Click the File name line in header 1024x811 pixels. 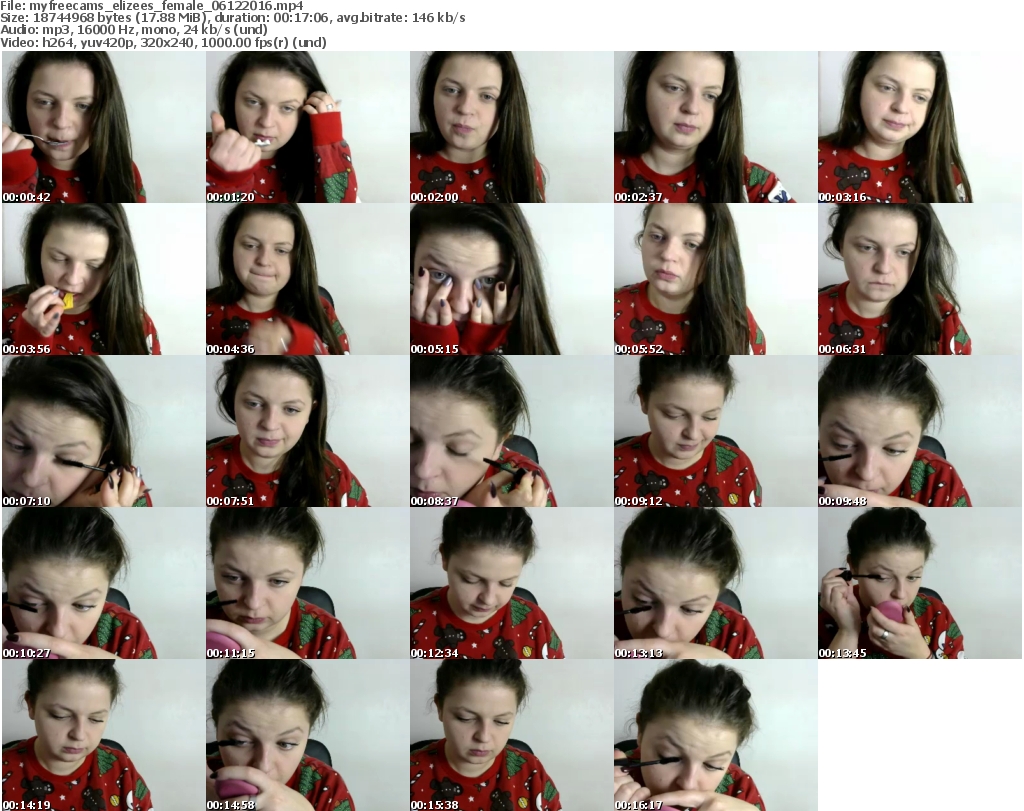tap(152, 6)
